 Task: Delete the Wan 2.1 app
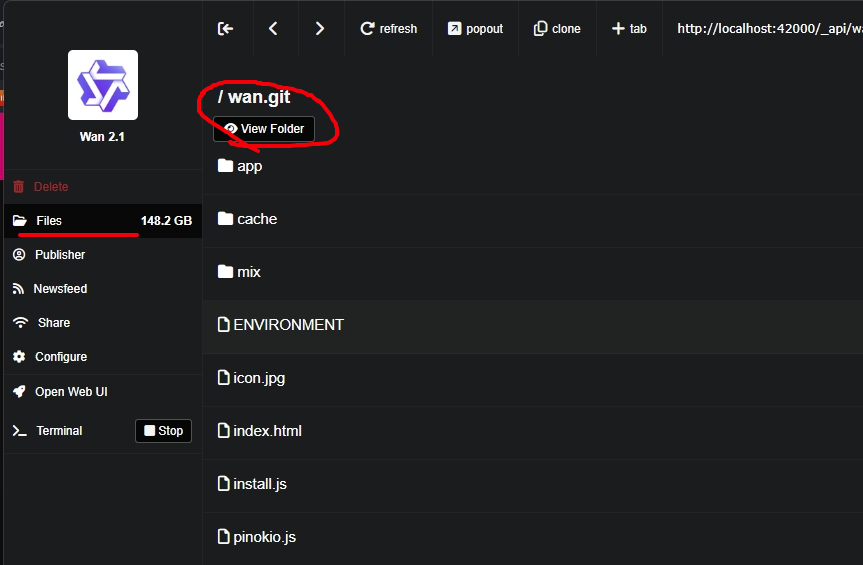[x=50, y=187]
